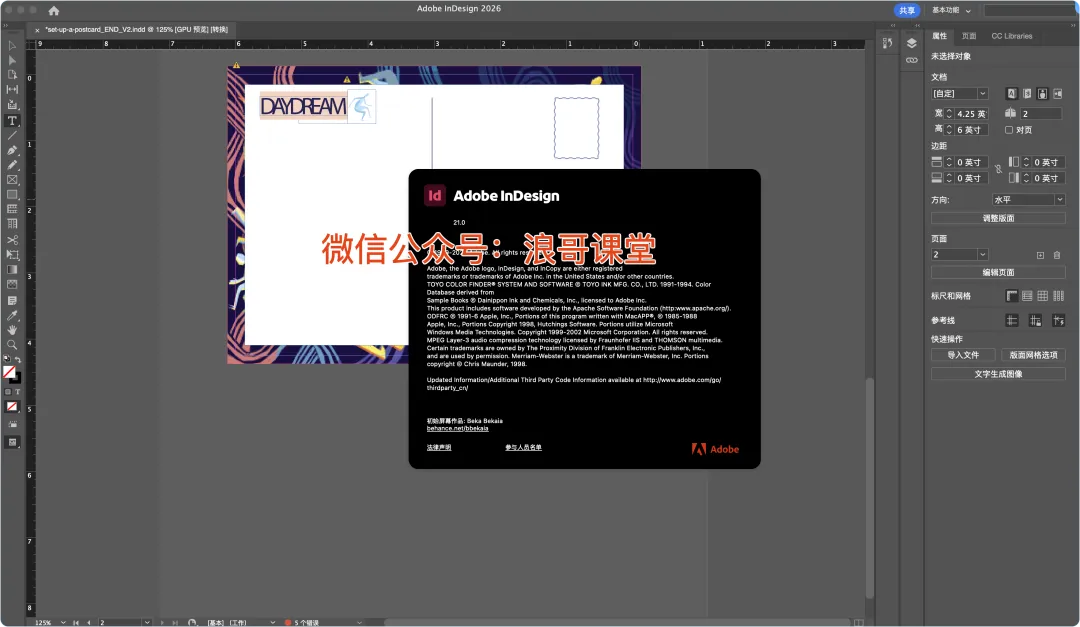Open the 125% zoom level dropdown

(x=63, y=622)
